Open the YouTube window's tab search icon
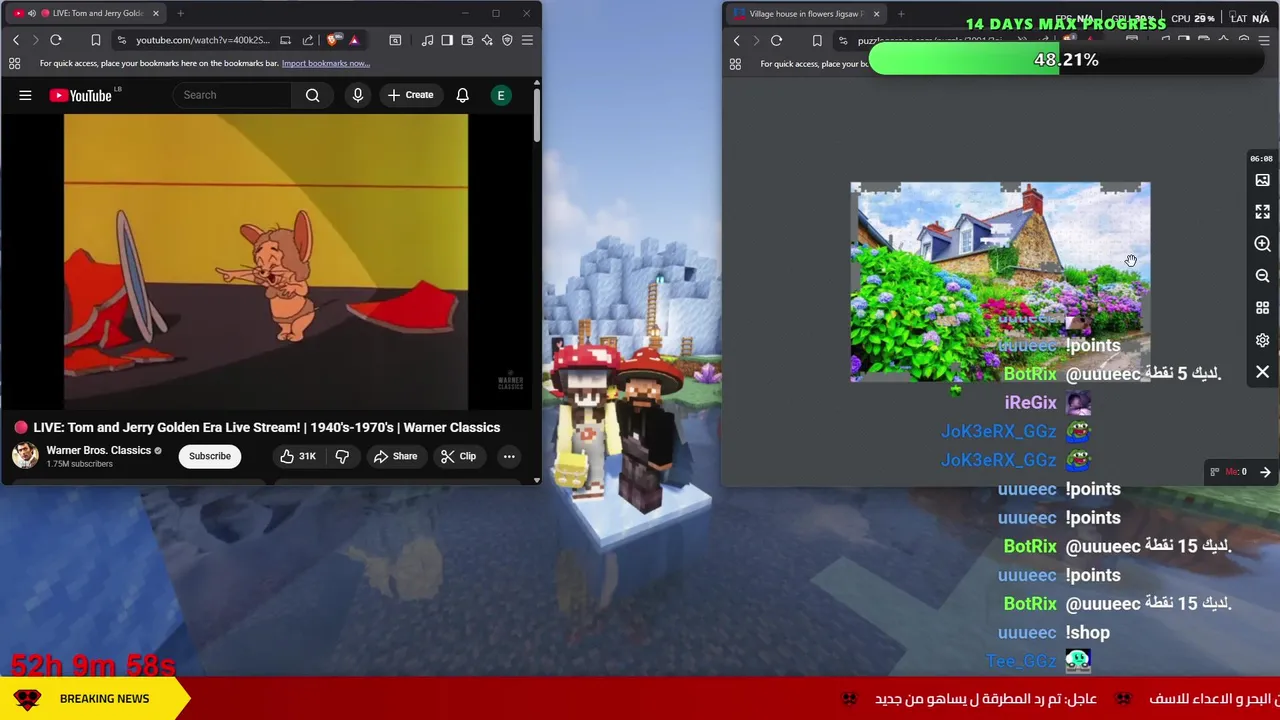The image size is (1280, 720). click(395, 40)
